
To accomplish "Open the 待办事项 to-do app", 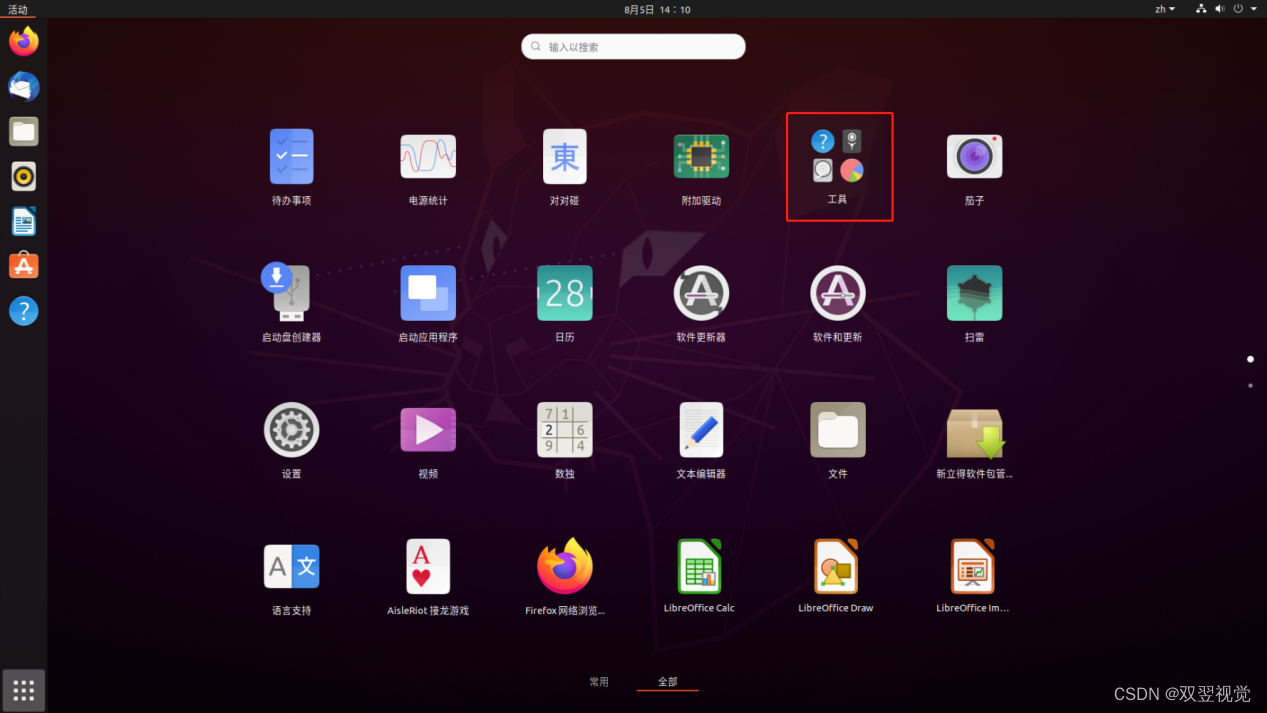I will coord(291,157).
